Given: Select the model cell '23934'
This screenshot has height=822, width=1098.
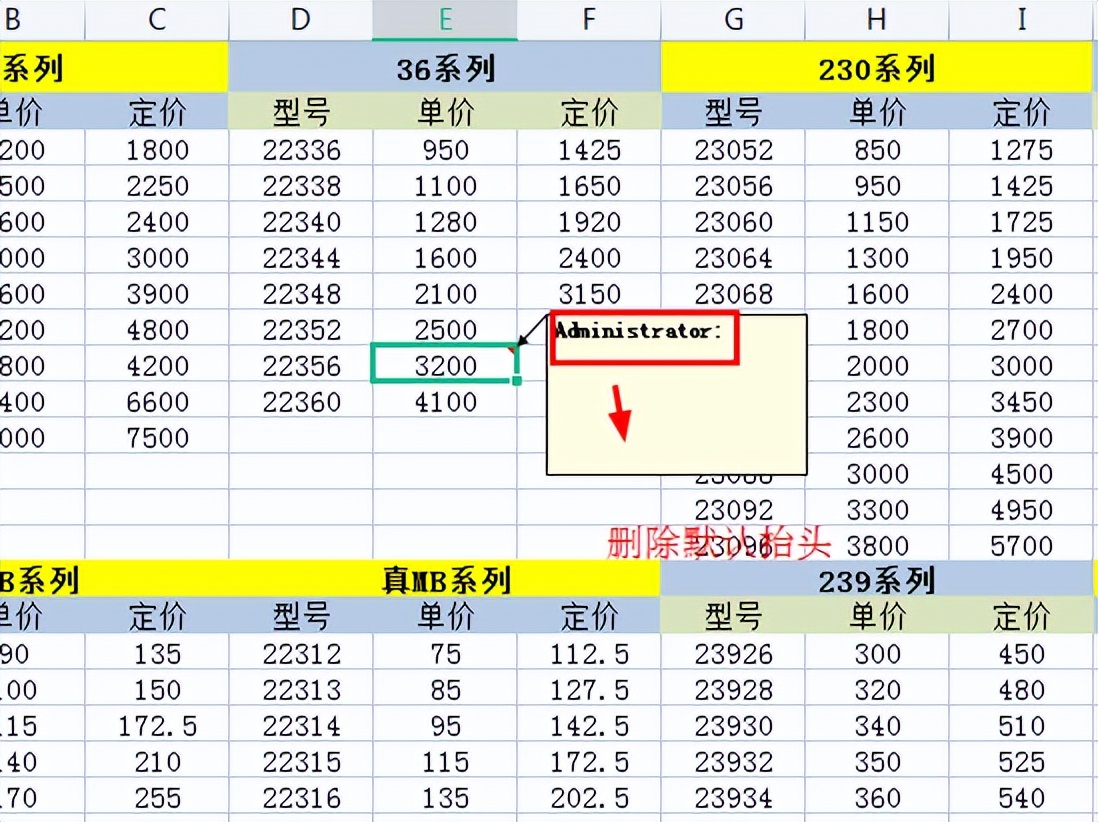Looking at the screenshot, I should [733, 797].
